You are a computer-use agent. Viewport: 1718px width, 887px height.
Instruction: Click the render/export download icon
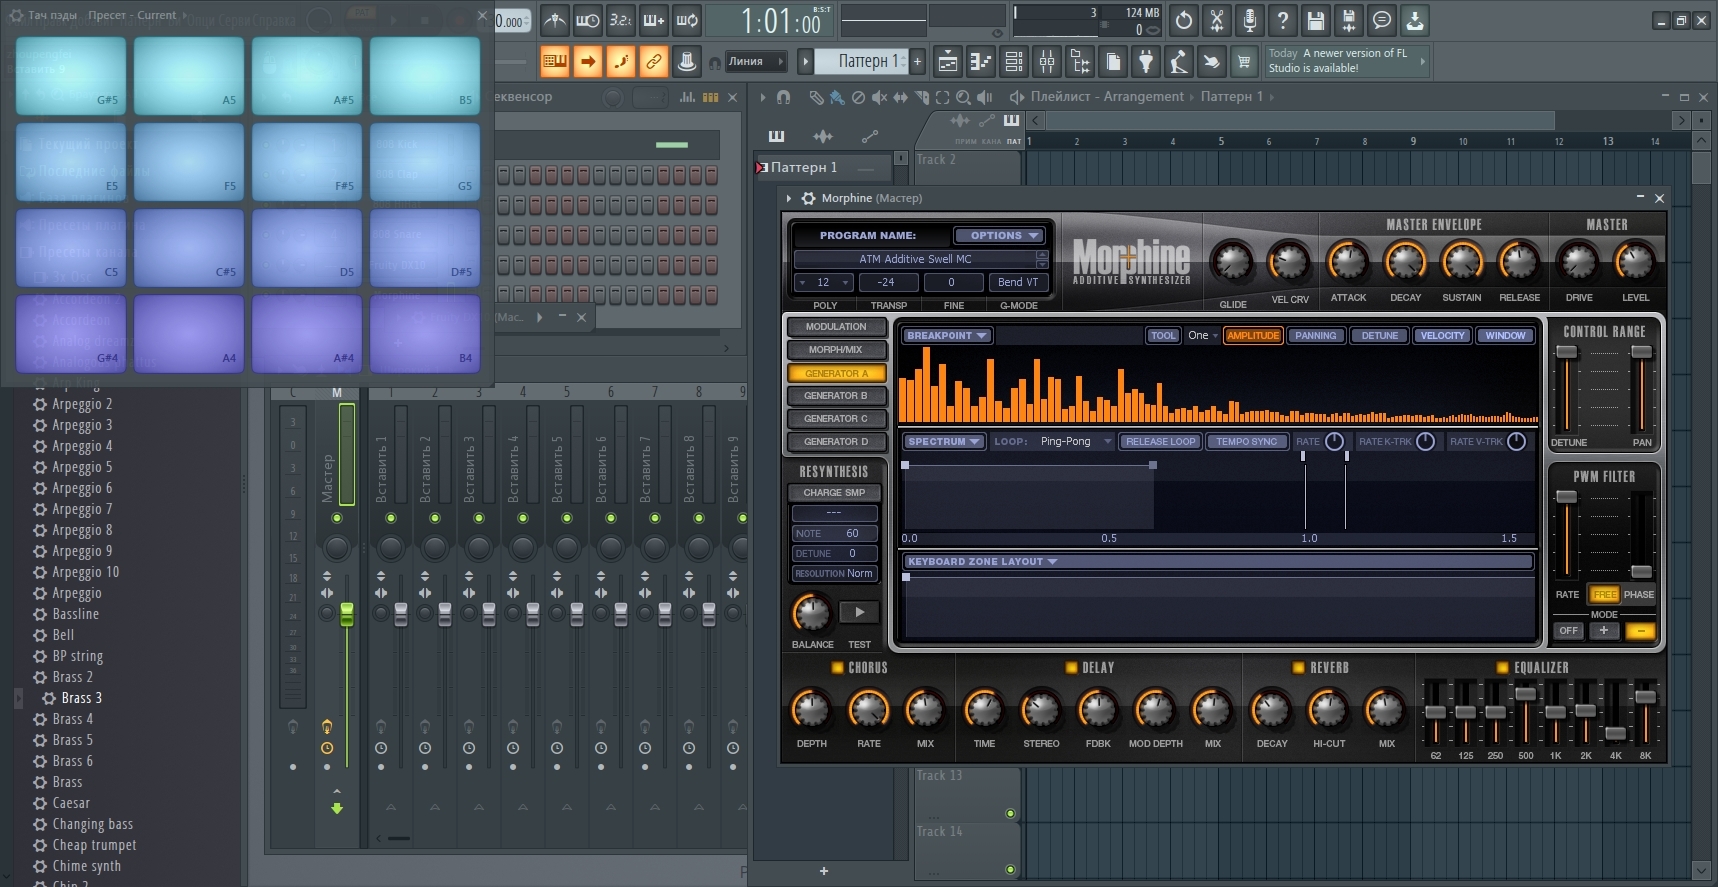(x=1415, y=20)
